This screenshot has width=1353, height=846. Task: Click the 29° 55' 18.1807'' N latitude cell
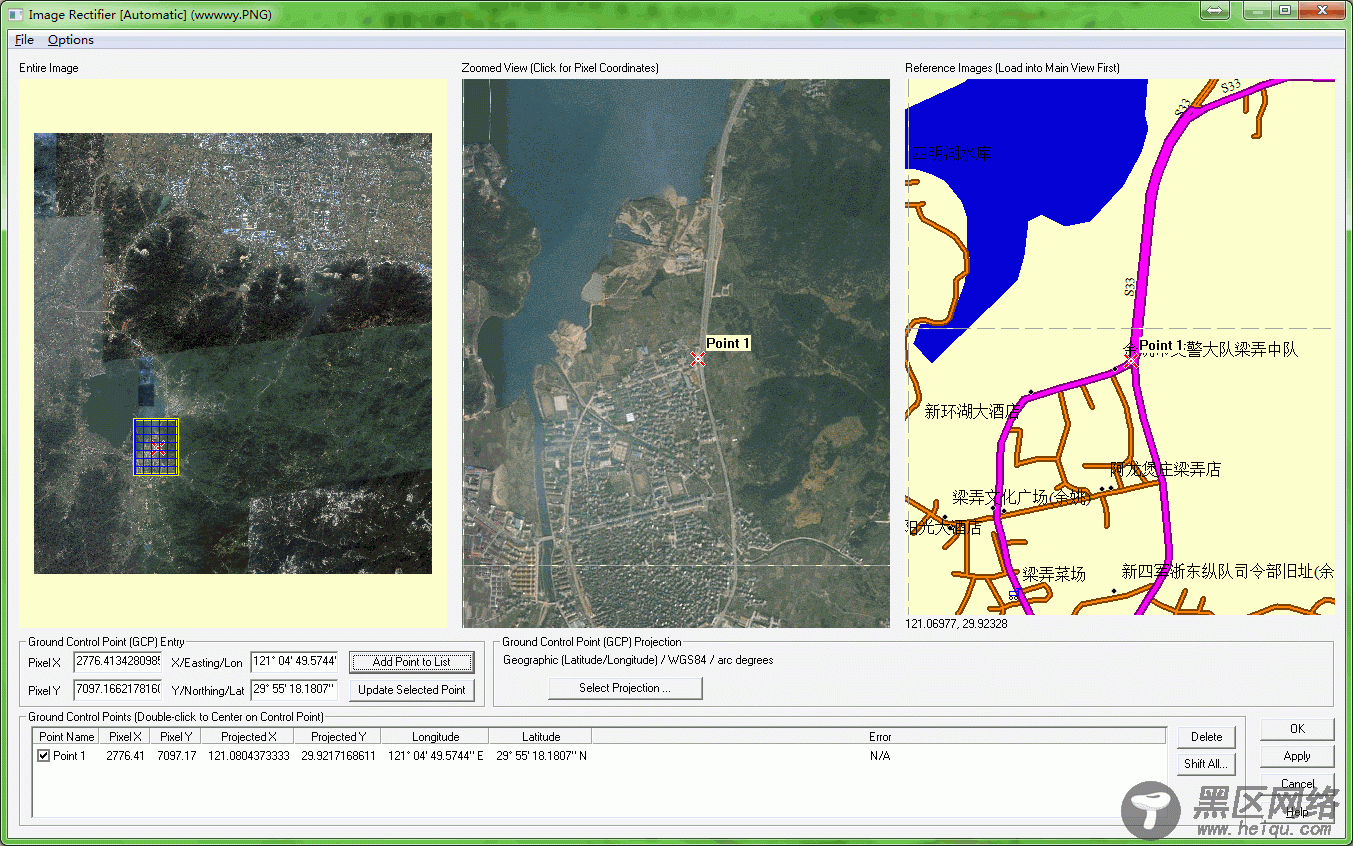point(541,756)
